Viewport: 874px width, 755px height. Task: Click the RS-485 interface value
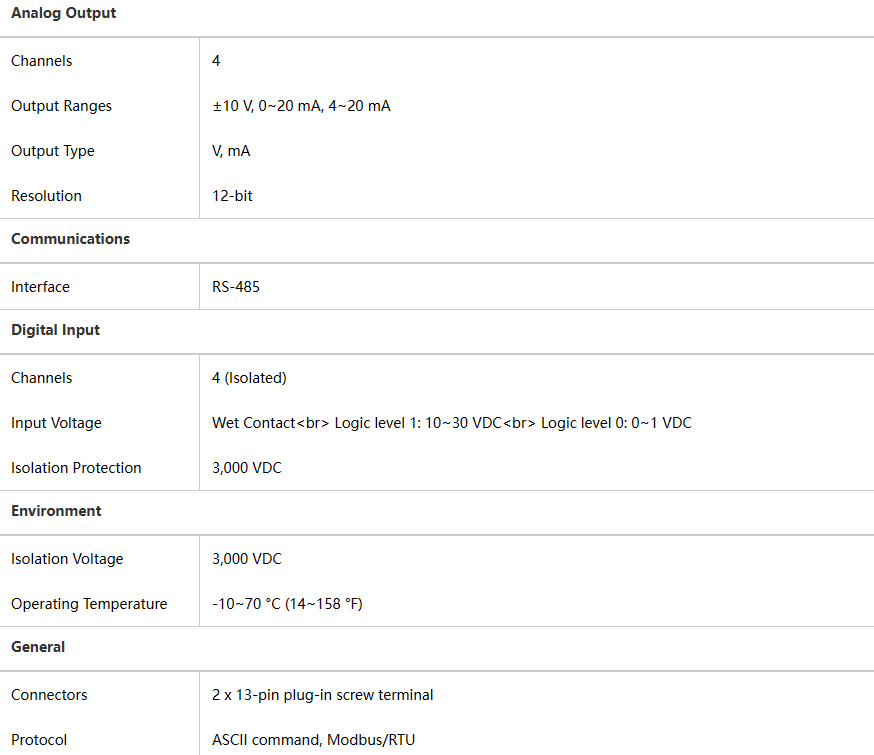(x=236, y=287)
